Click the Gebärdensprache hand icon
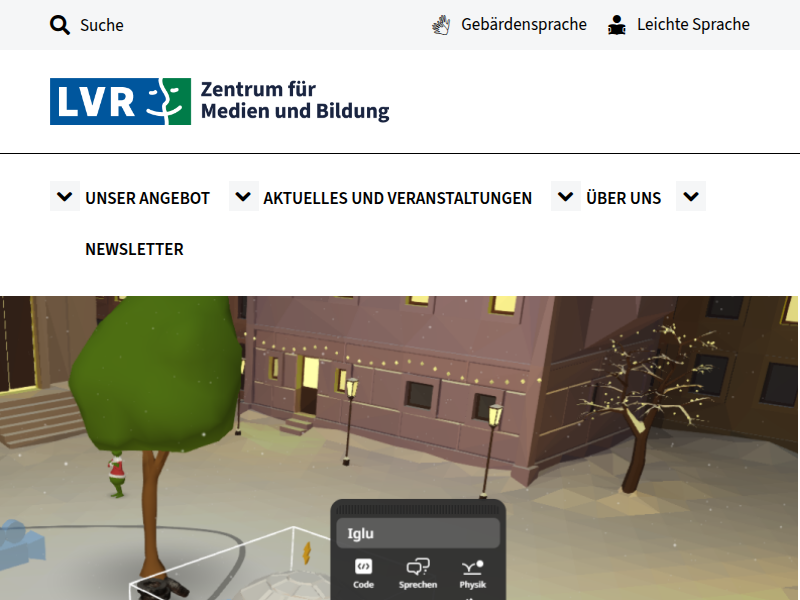The height and width of the screenshot is (600, 800). [440, 24]
